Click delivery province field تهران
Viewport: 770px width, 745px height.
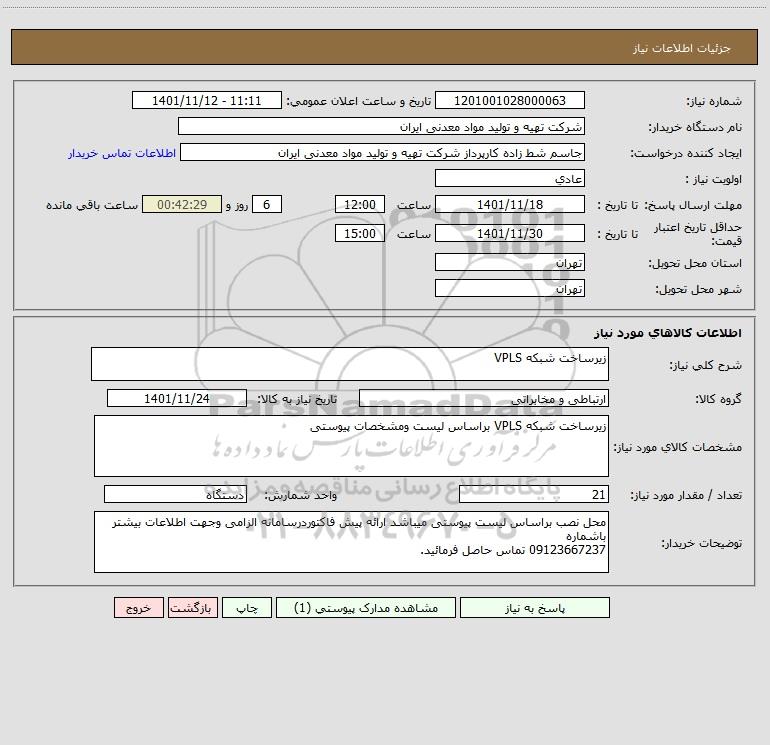(x=510, y=262)
